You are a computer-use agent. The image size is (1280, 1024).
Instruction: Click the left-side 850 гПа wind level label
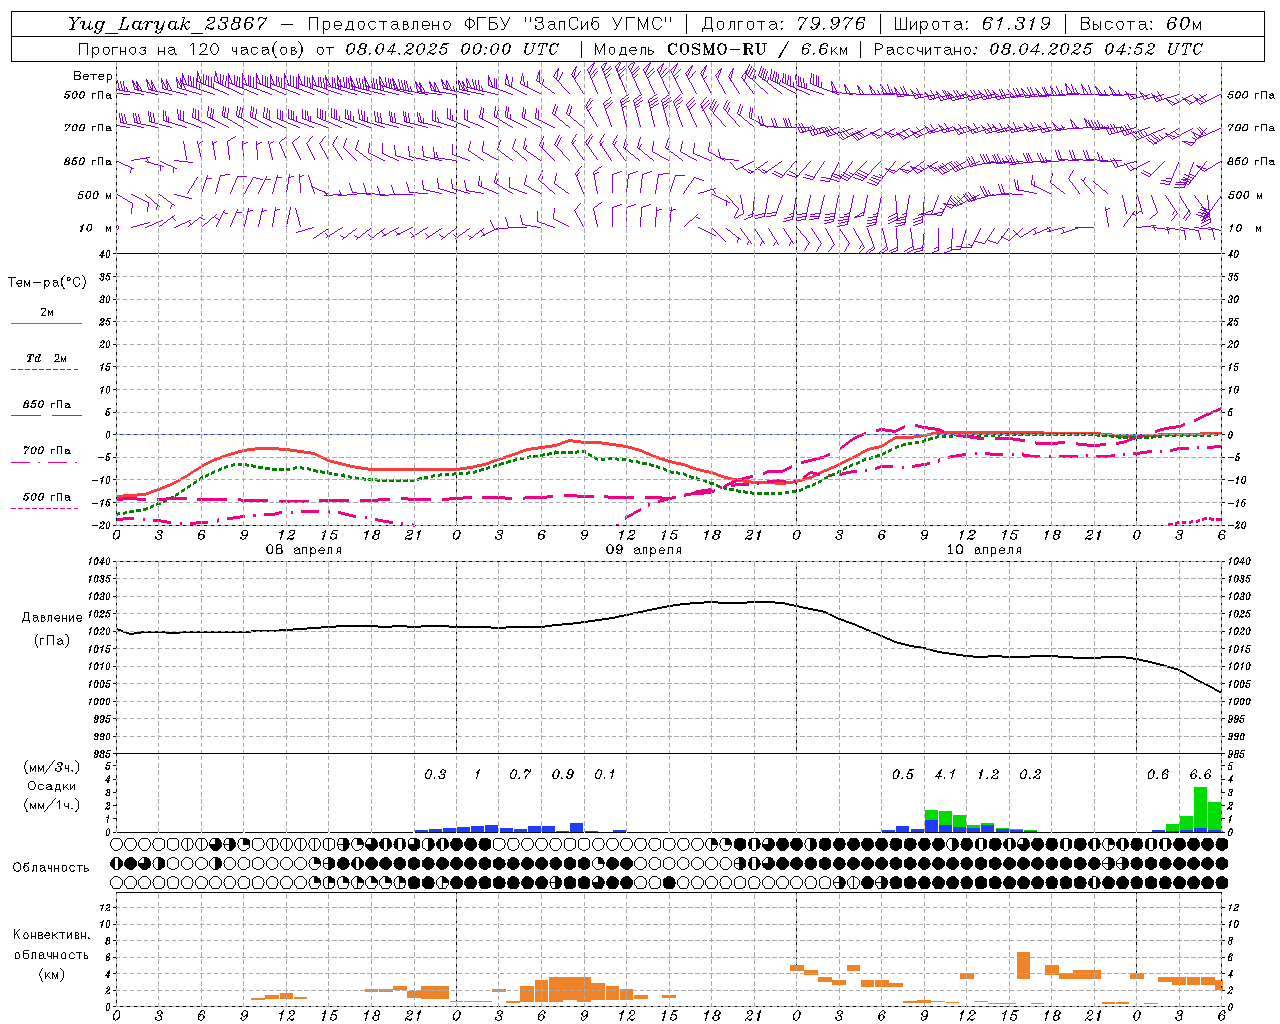click(x=88, y=161)
